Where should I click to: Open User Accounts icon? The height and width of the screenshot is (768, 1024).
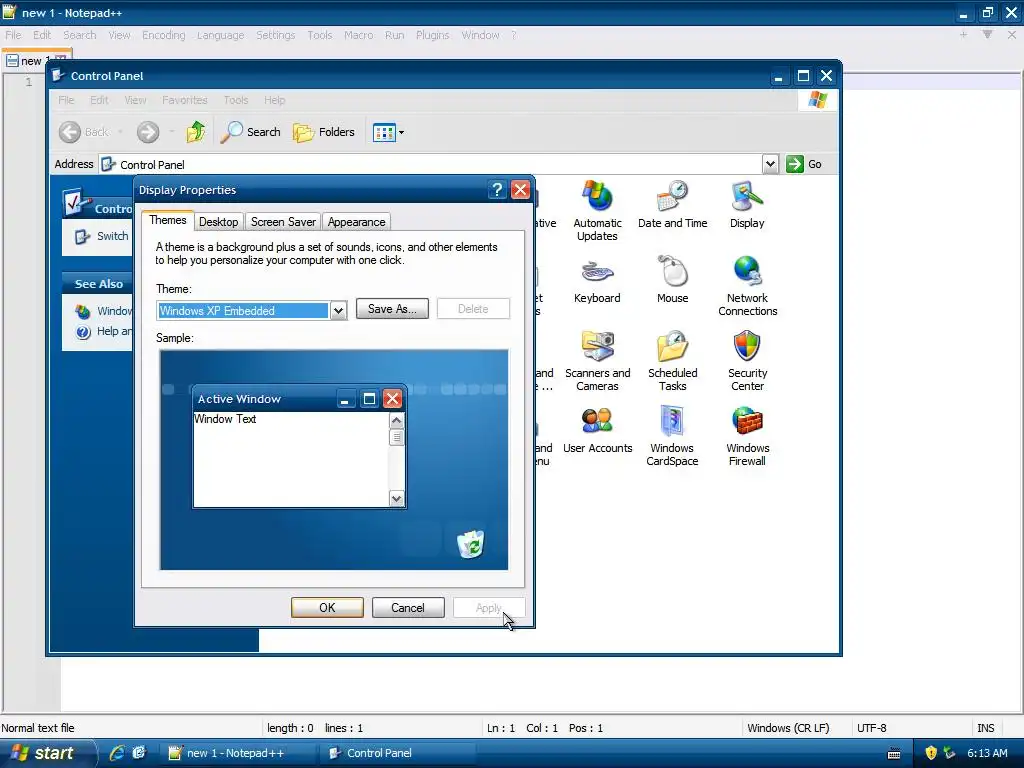click(x=597, y=430)
